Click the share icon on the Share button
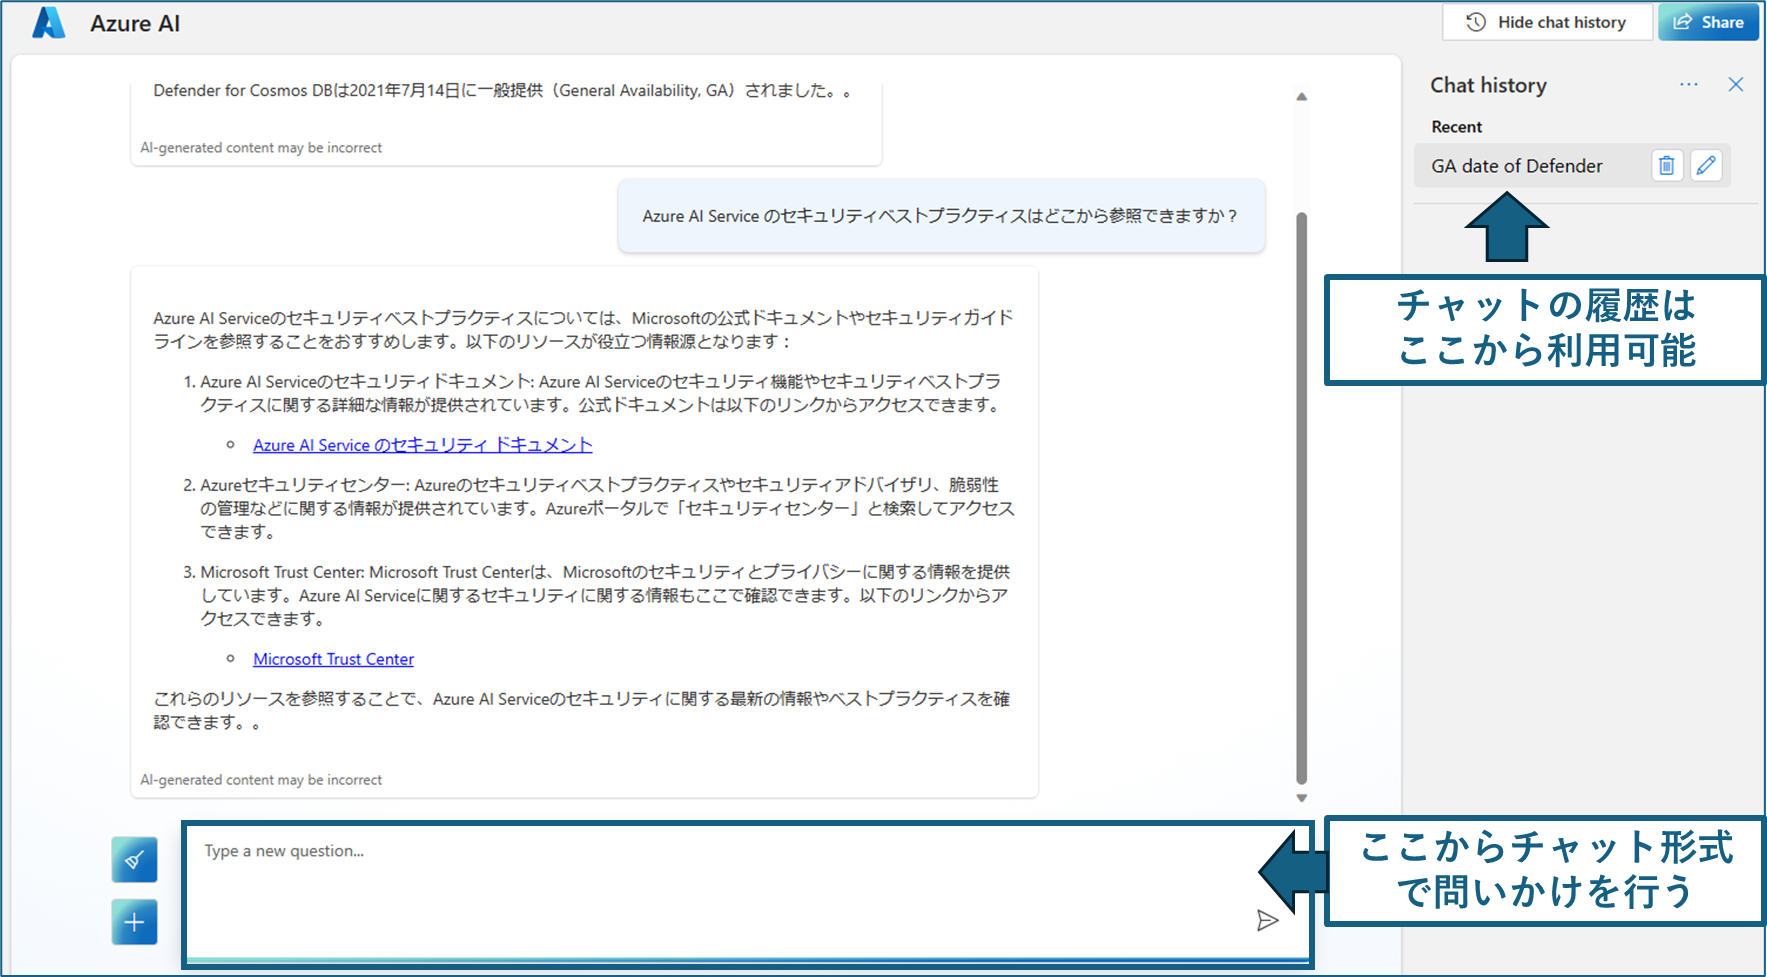The image size is (1767, 977). [x=1682, y=21]
